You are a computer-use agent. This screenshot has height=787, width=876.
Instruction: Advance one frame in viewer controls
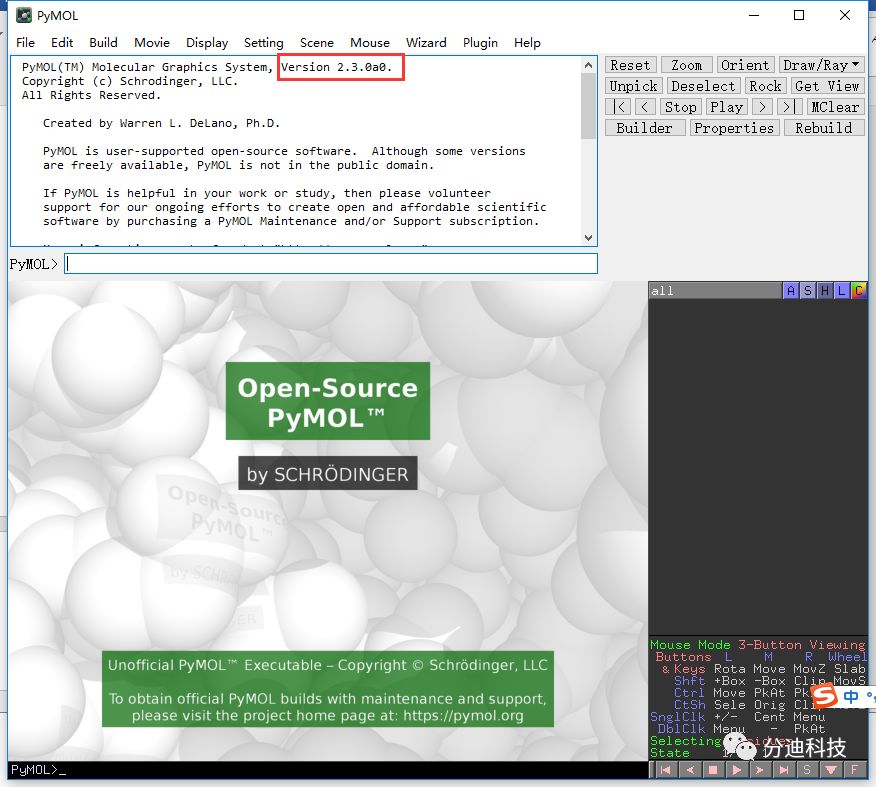[760, 770]
